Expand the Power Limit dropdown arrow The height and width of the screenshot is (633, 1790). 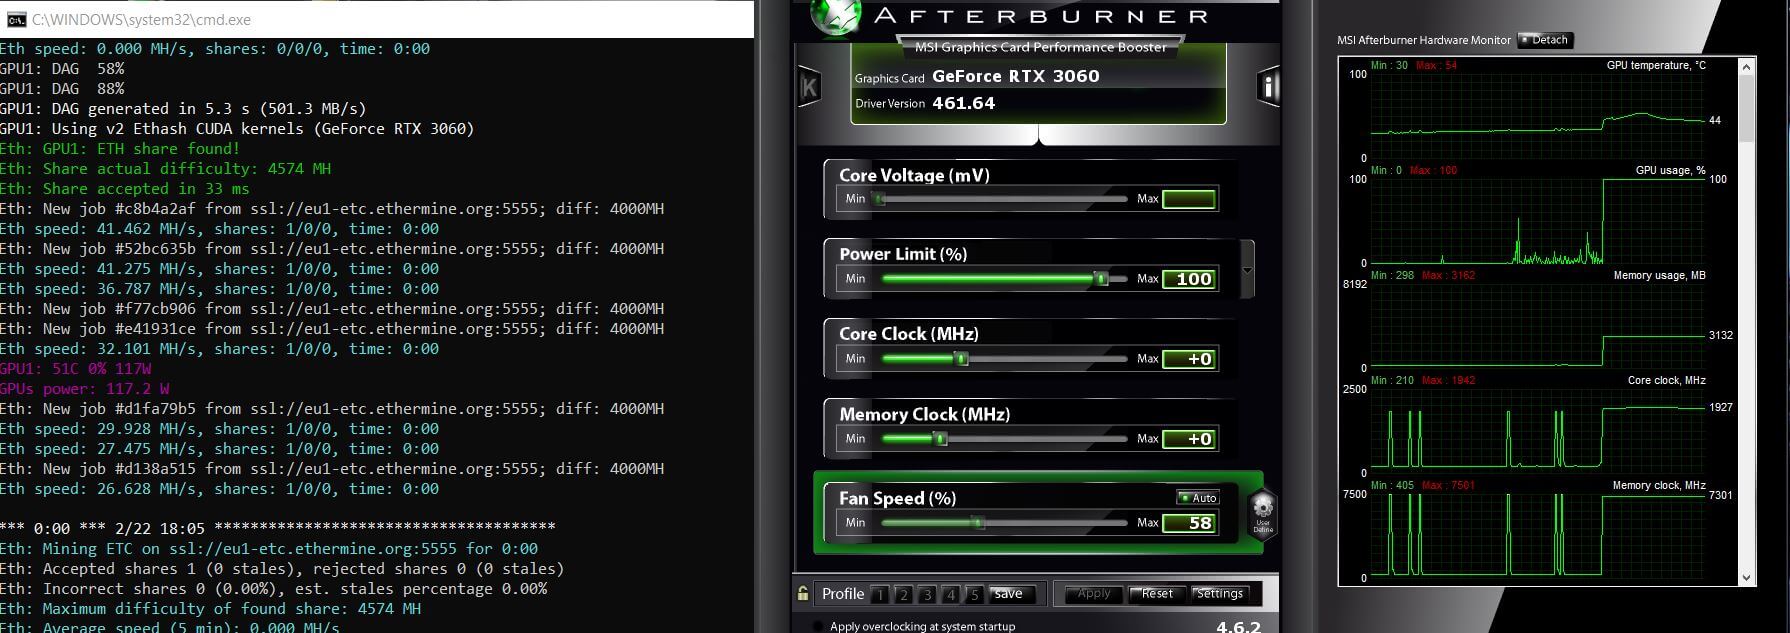click(x=1247, y=271)
